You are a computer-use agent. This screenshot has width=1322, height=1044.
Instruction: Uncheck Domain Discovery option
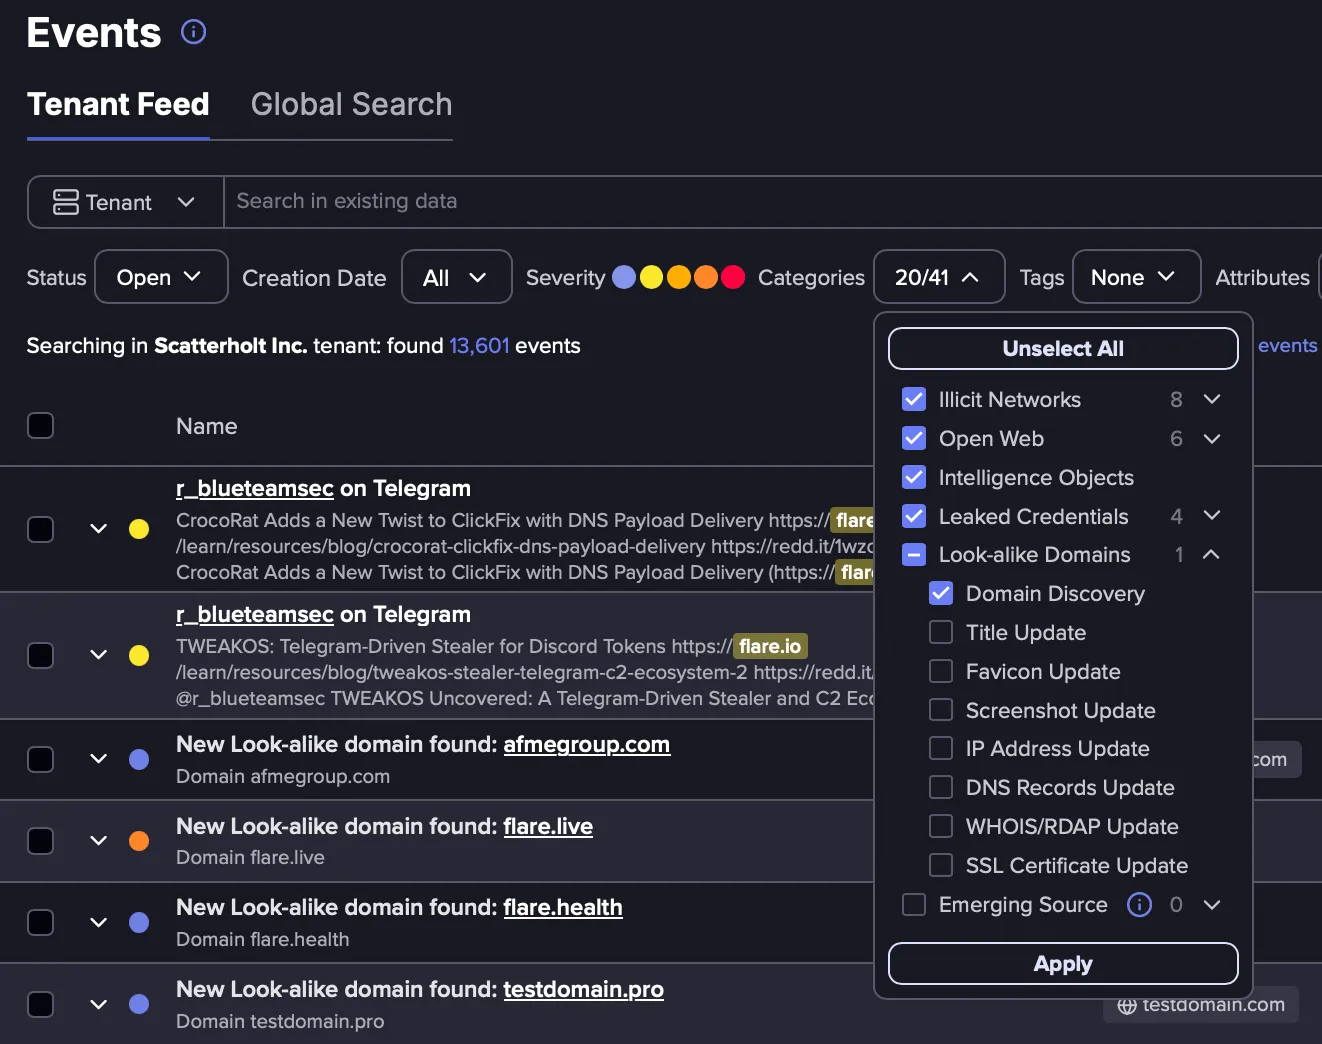click(x=941, y=594)
